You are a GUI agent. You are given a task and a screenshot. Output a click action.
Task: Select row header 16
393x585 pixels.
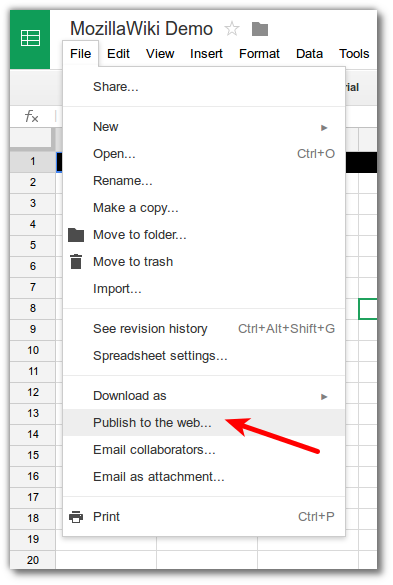[33, 476]
